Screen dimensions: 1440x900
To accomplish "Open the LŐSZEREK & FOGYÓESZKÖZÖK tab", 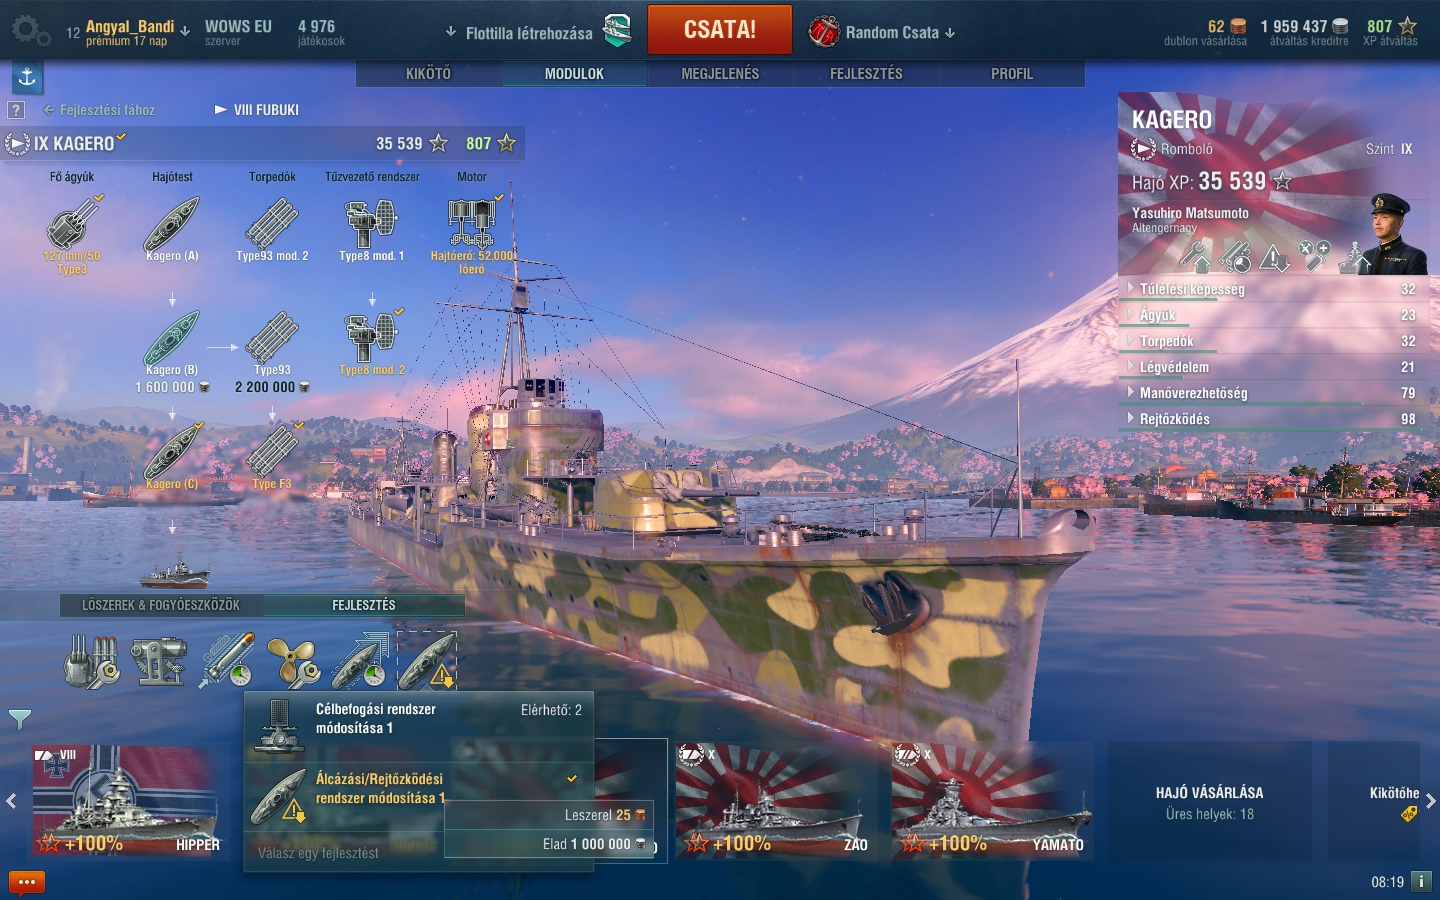I will pyautogui.click(x=160, y=605).
